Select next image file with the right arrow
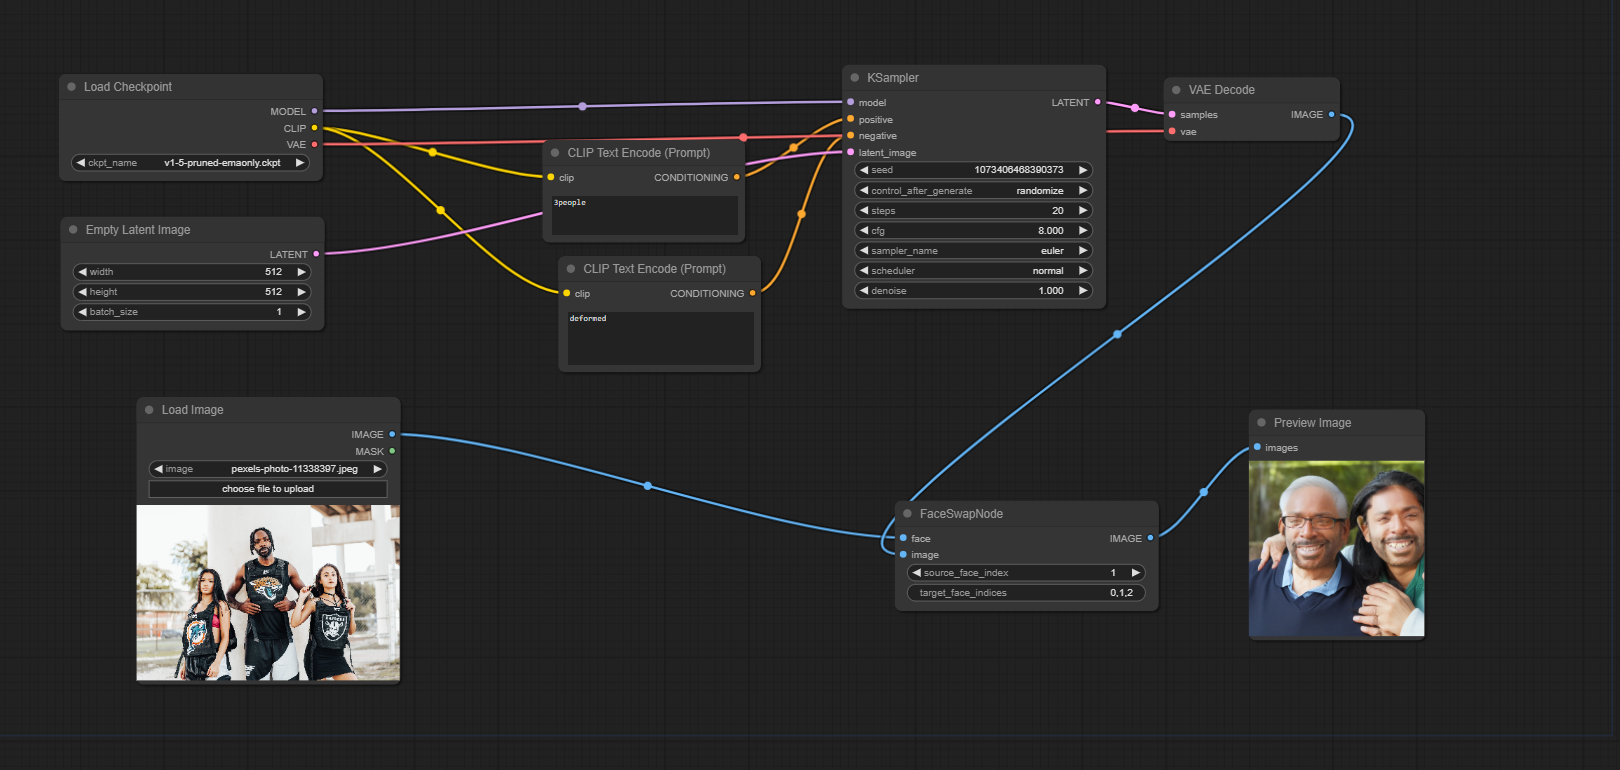The width and height of the screenshot is (1620, 770). (377, 469)
